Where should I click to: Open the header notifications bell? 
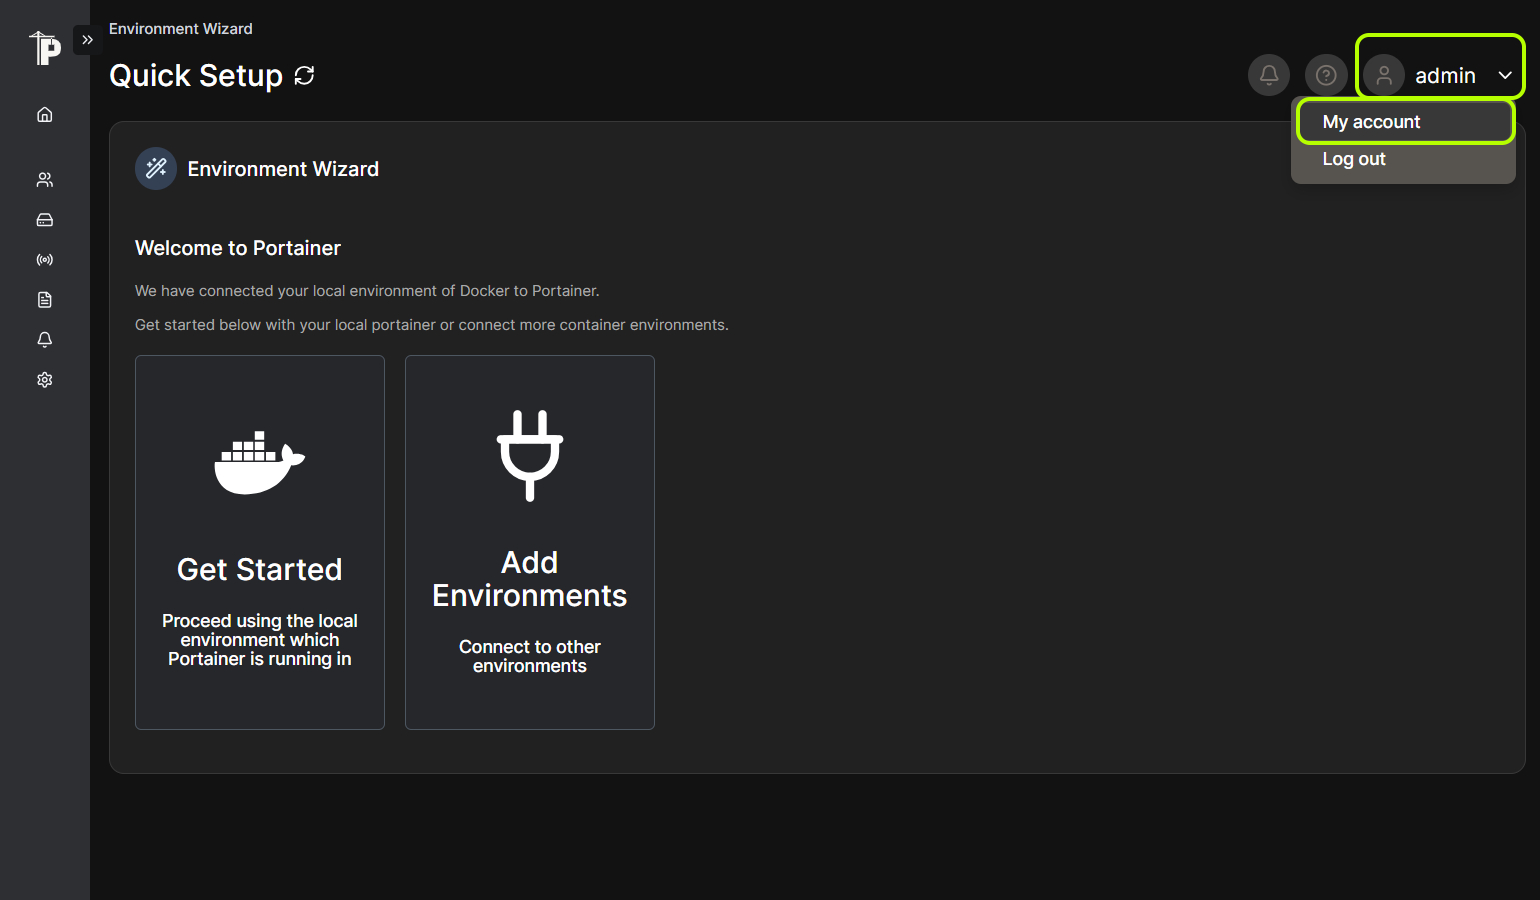coord(1269,75)
